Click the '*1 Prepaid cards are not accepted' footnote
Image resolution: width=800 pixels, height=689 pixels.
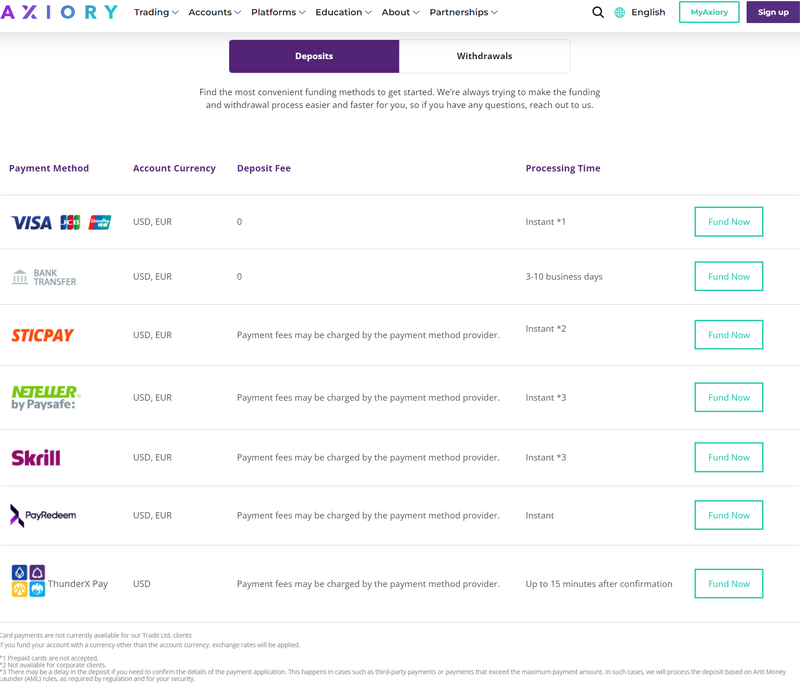pyautogui.click(x=49, y=658)
